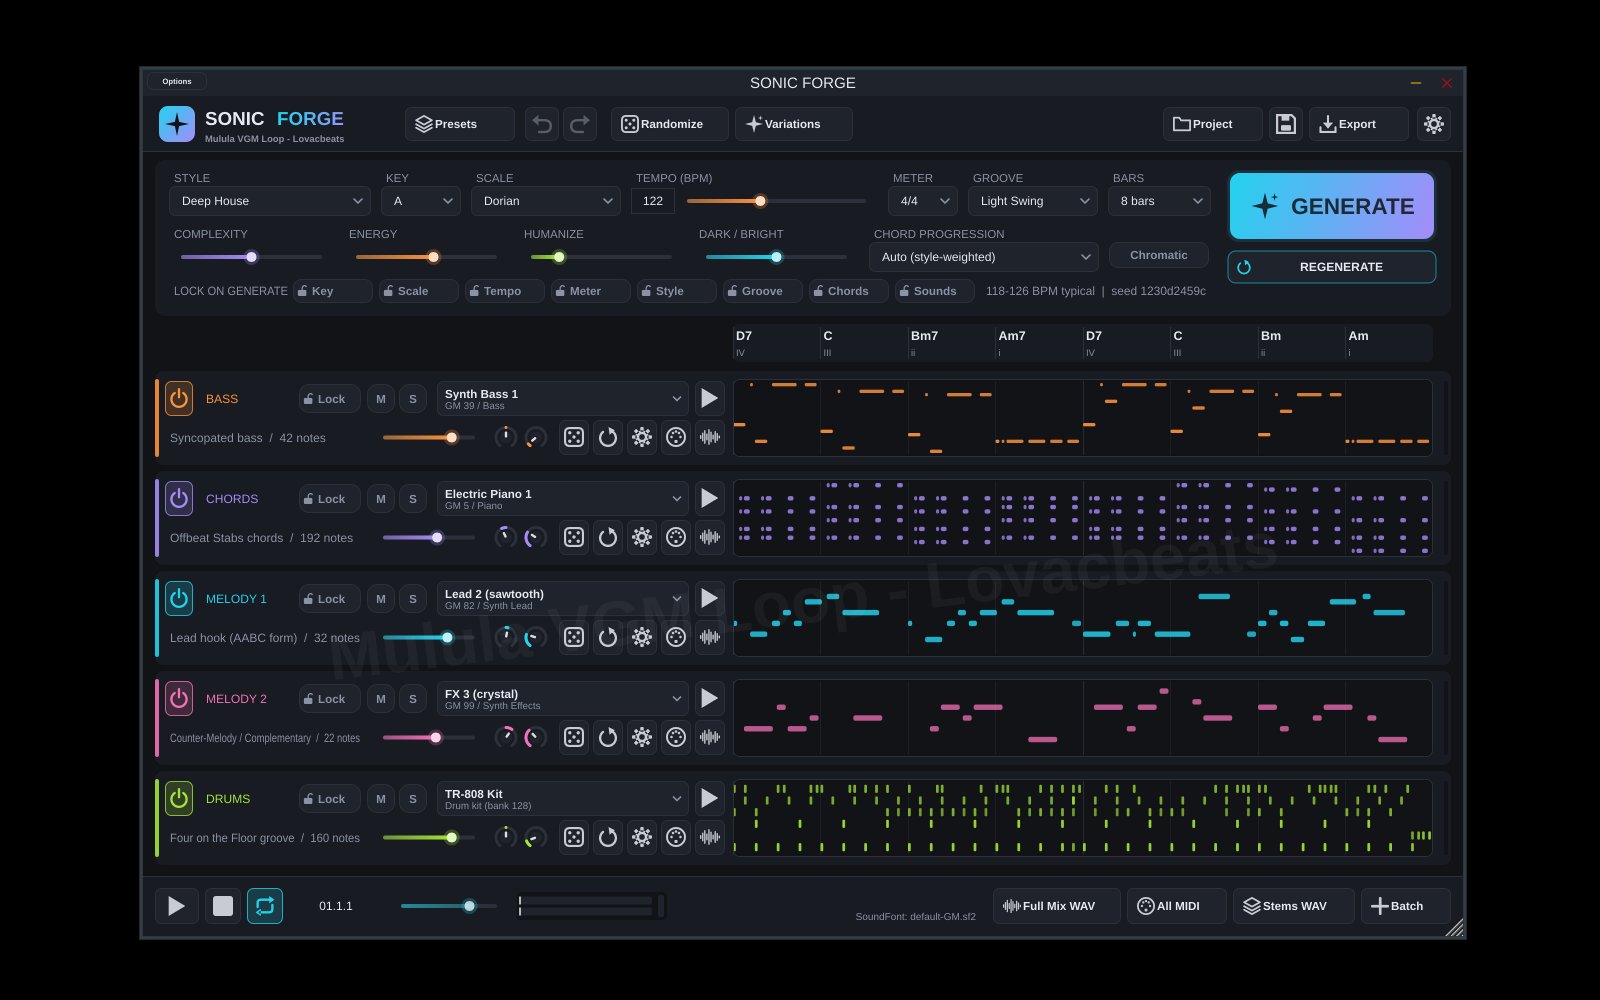Mute the MELODY 1 track
The width and height of the screenshot is (1600, 1000).
coord(381,599)
